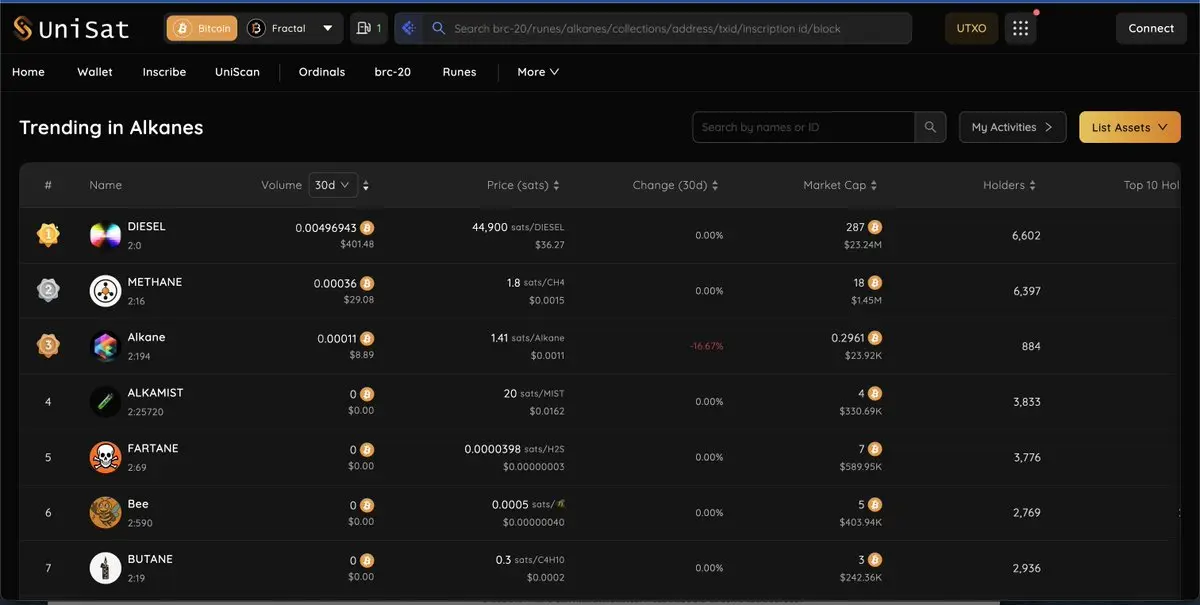Open the Bee token name
The image size is (1200, 605).
(x=138, y=504)
